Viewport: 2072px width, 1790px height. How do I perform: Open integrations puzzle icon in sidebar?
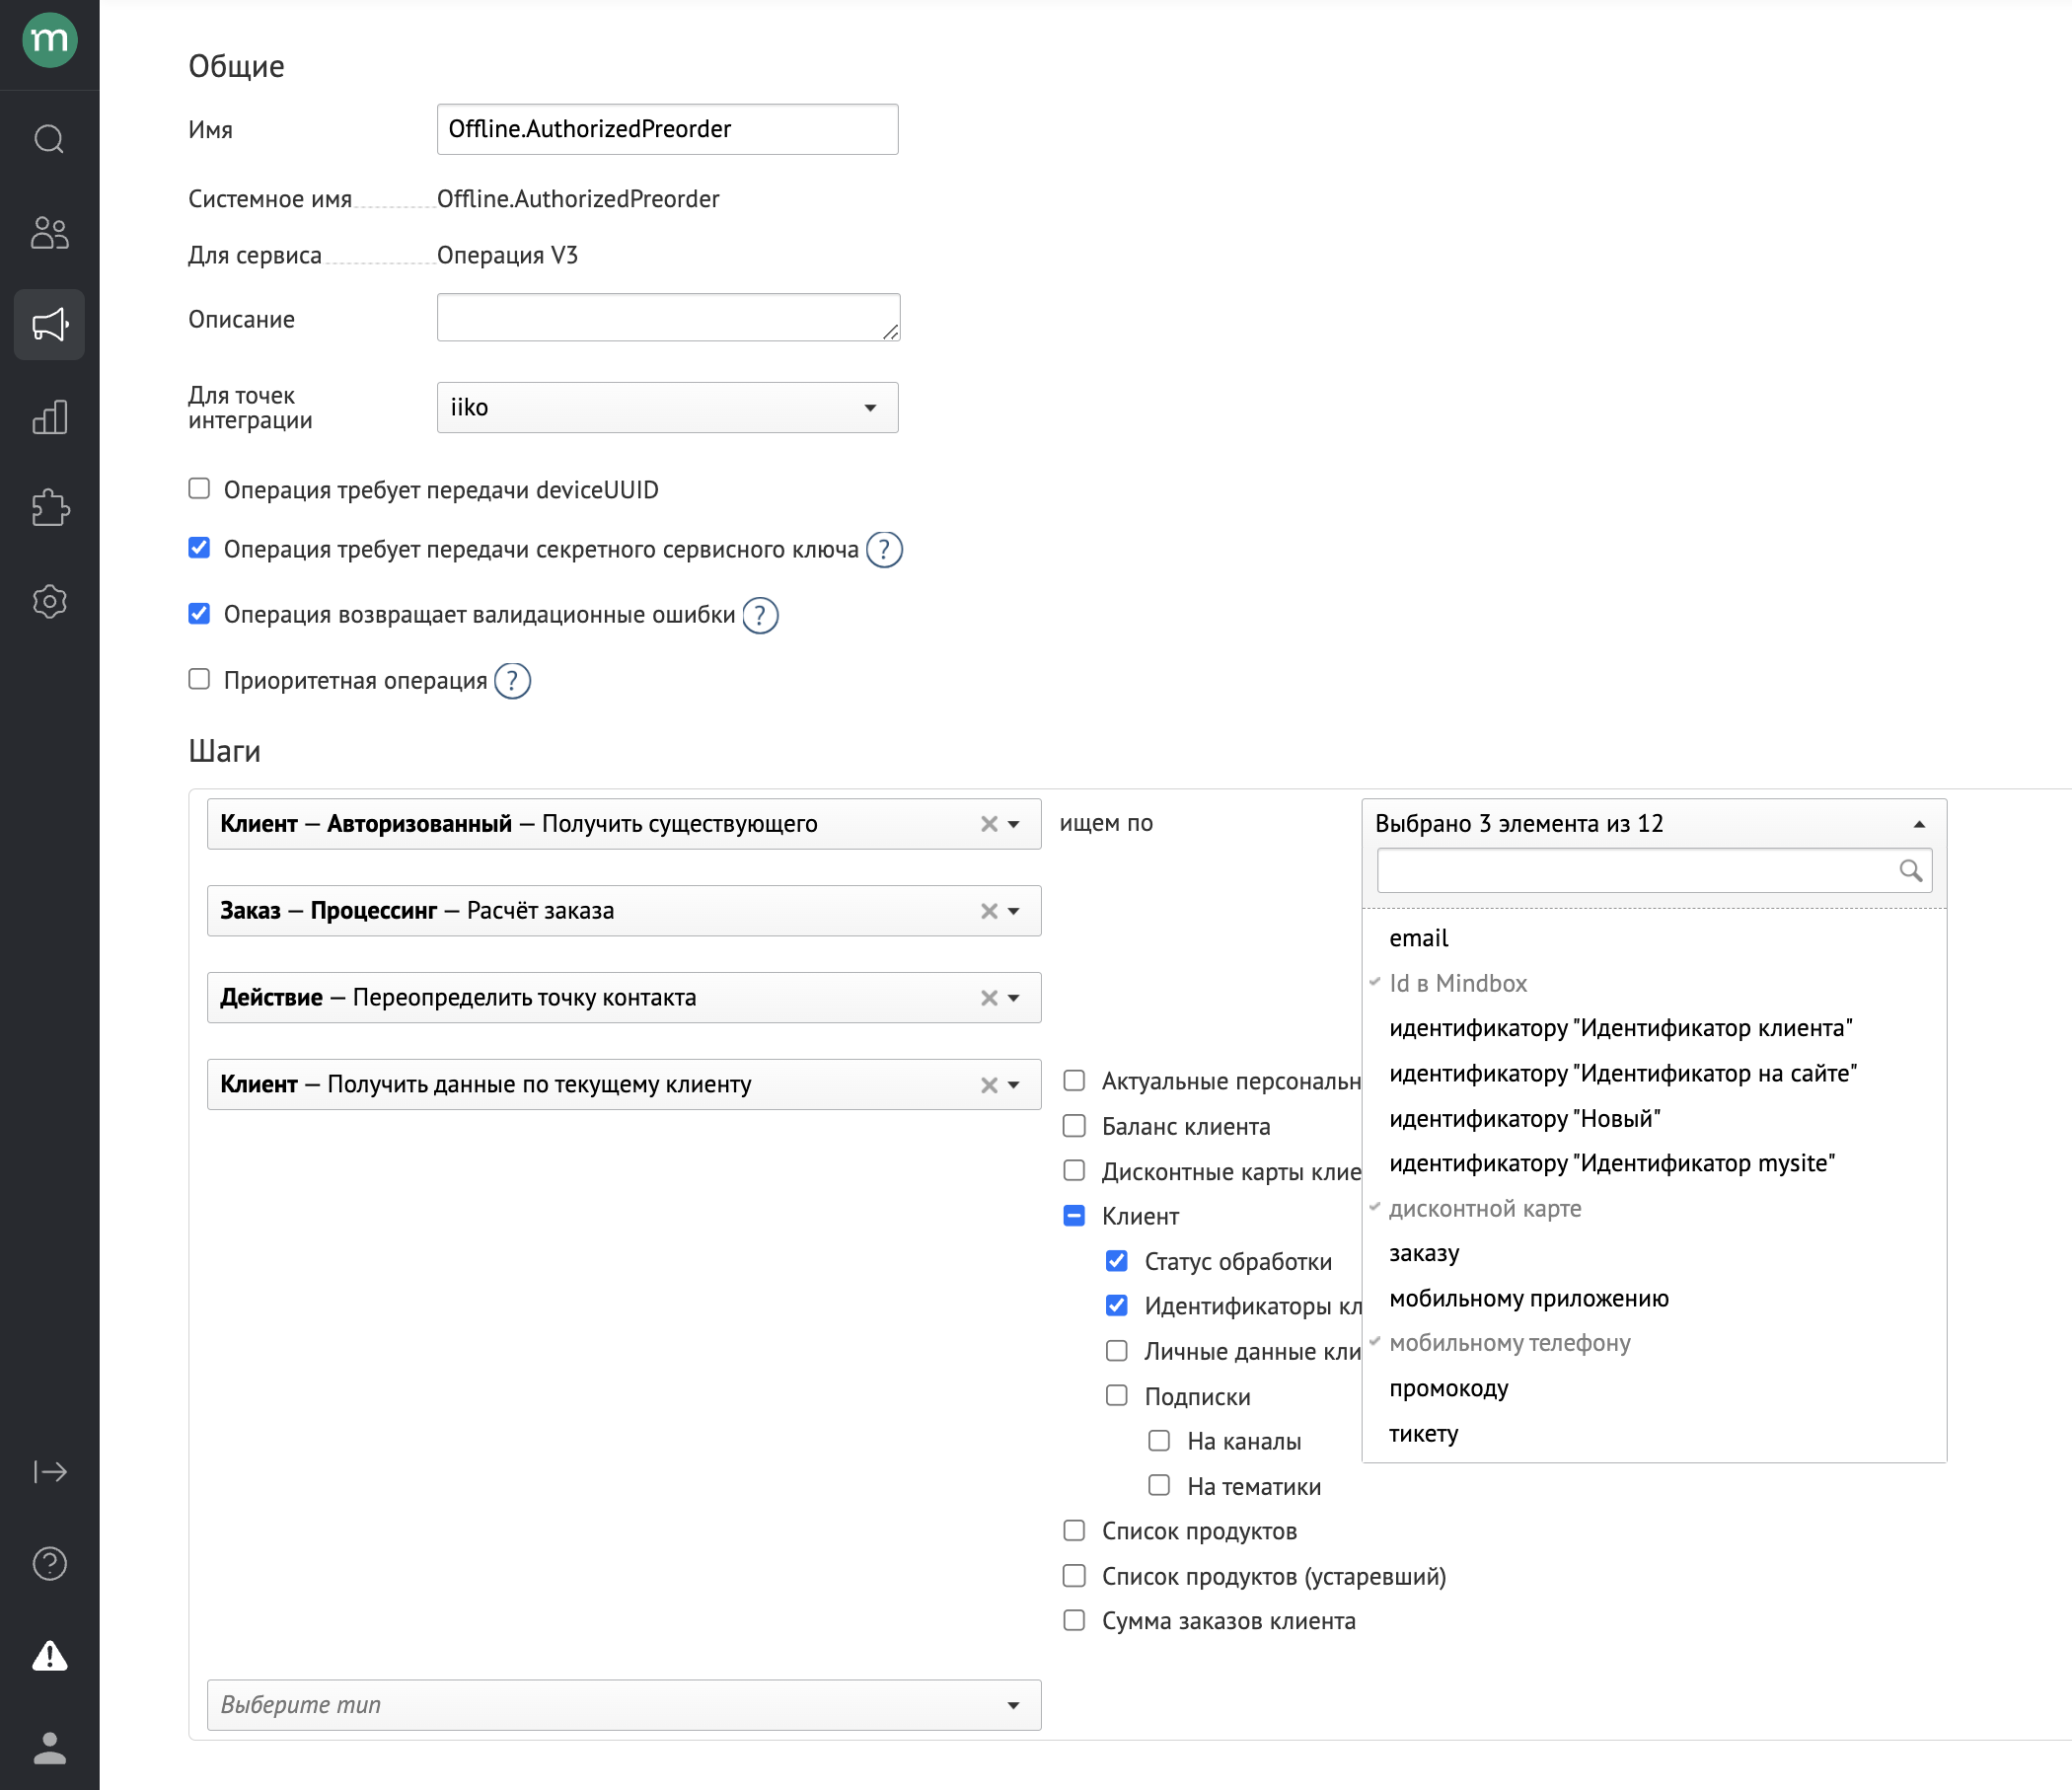coord(49,508)
